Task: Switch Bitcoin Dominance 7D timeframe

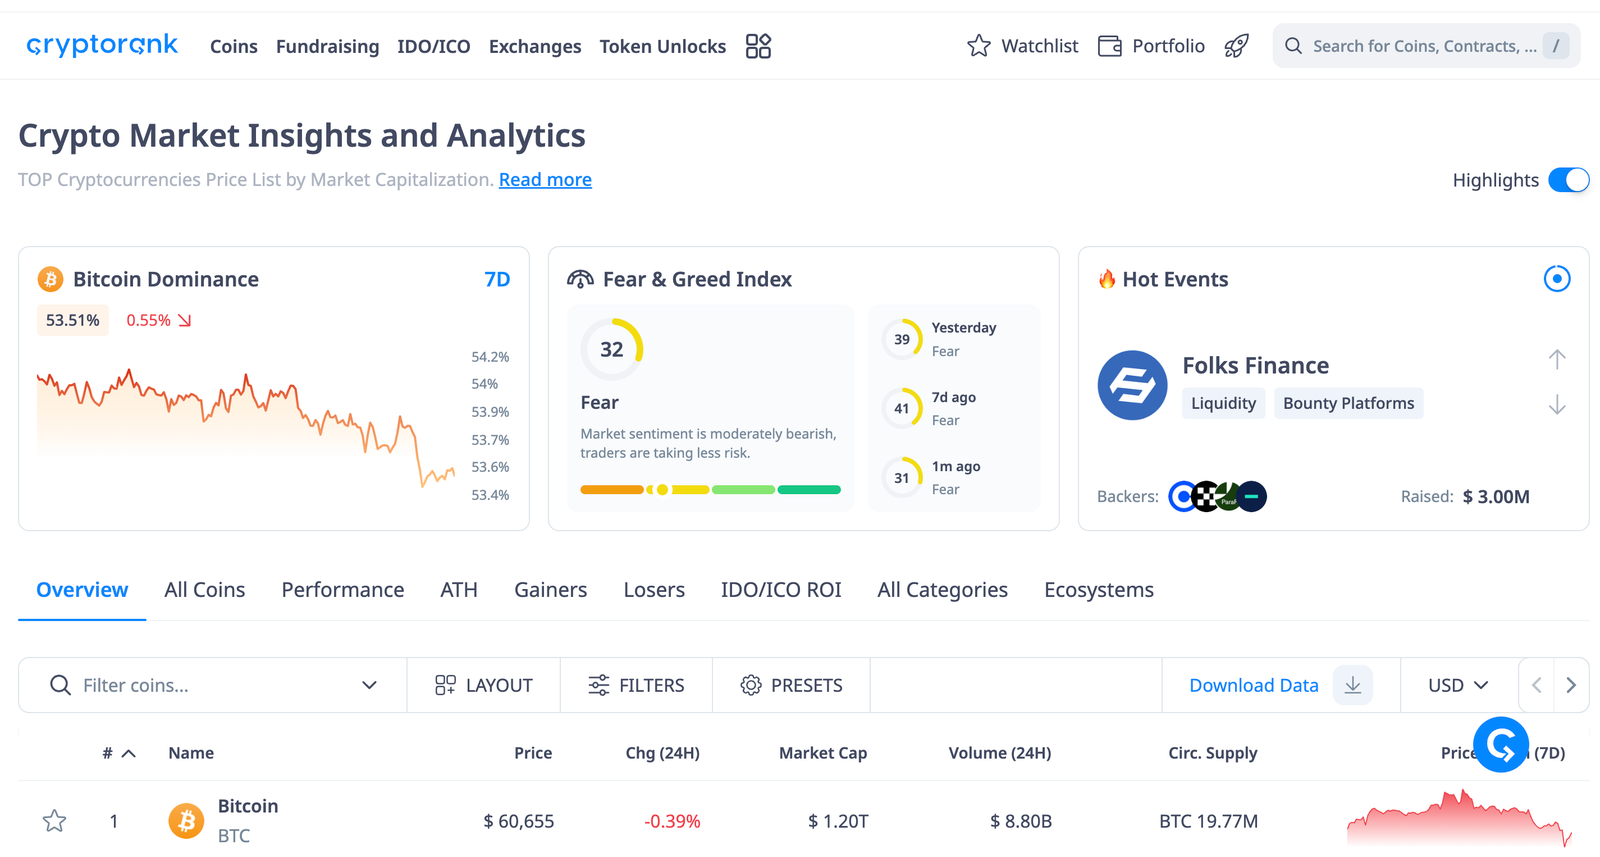Action: (497, 280)
